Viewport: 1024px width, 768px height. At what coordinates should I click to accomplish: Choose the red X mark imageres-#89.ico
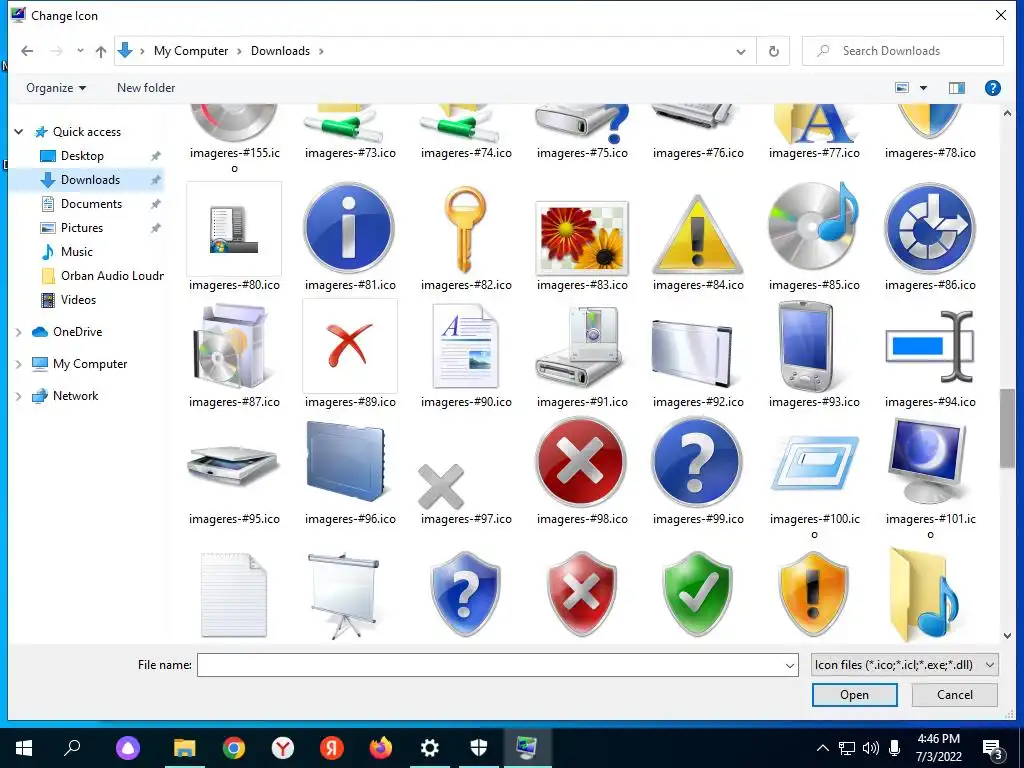tap(349, 346)
